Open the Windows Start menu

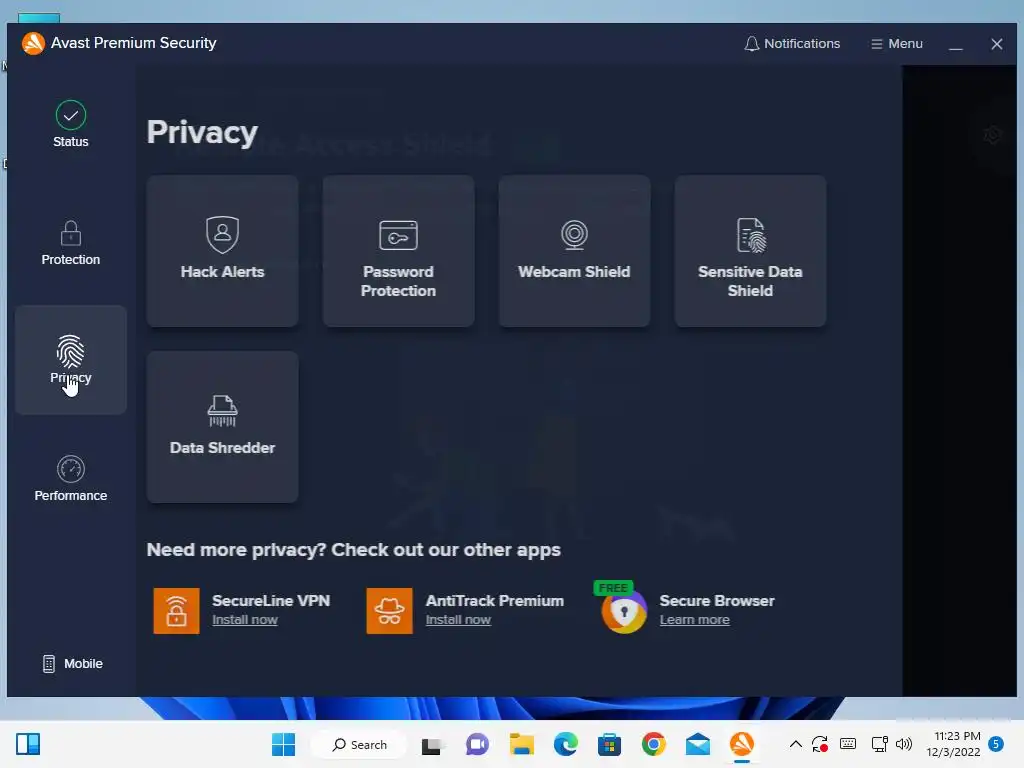[283, 744]
